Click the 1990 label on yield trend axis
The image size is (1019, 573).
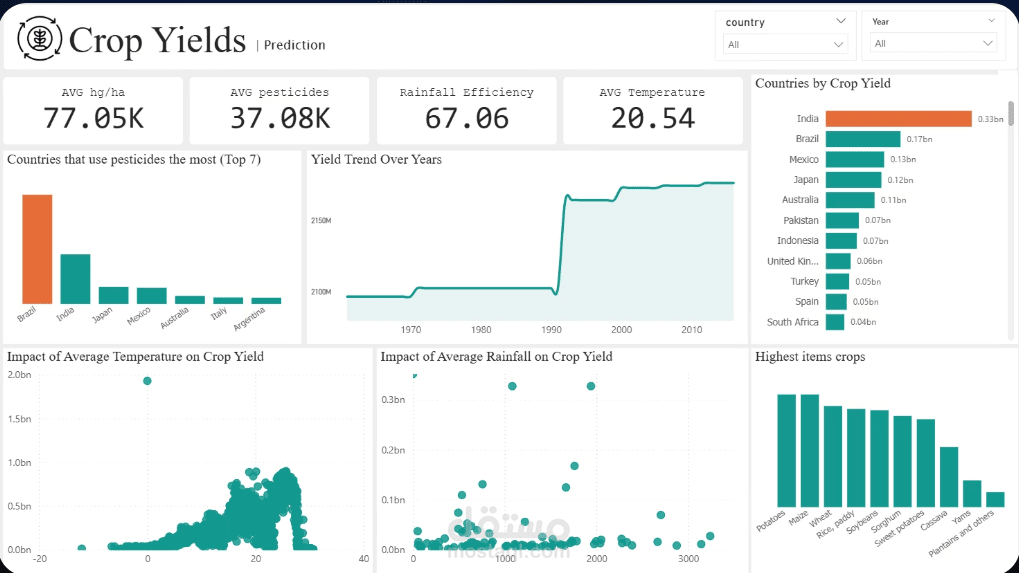pos(551,329)
